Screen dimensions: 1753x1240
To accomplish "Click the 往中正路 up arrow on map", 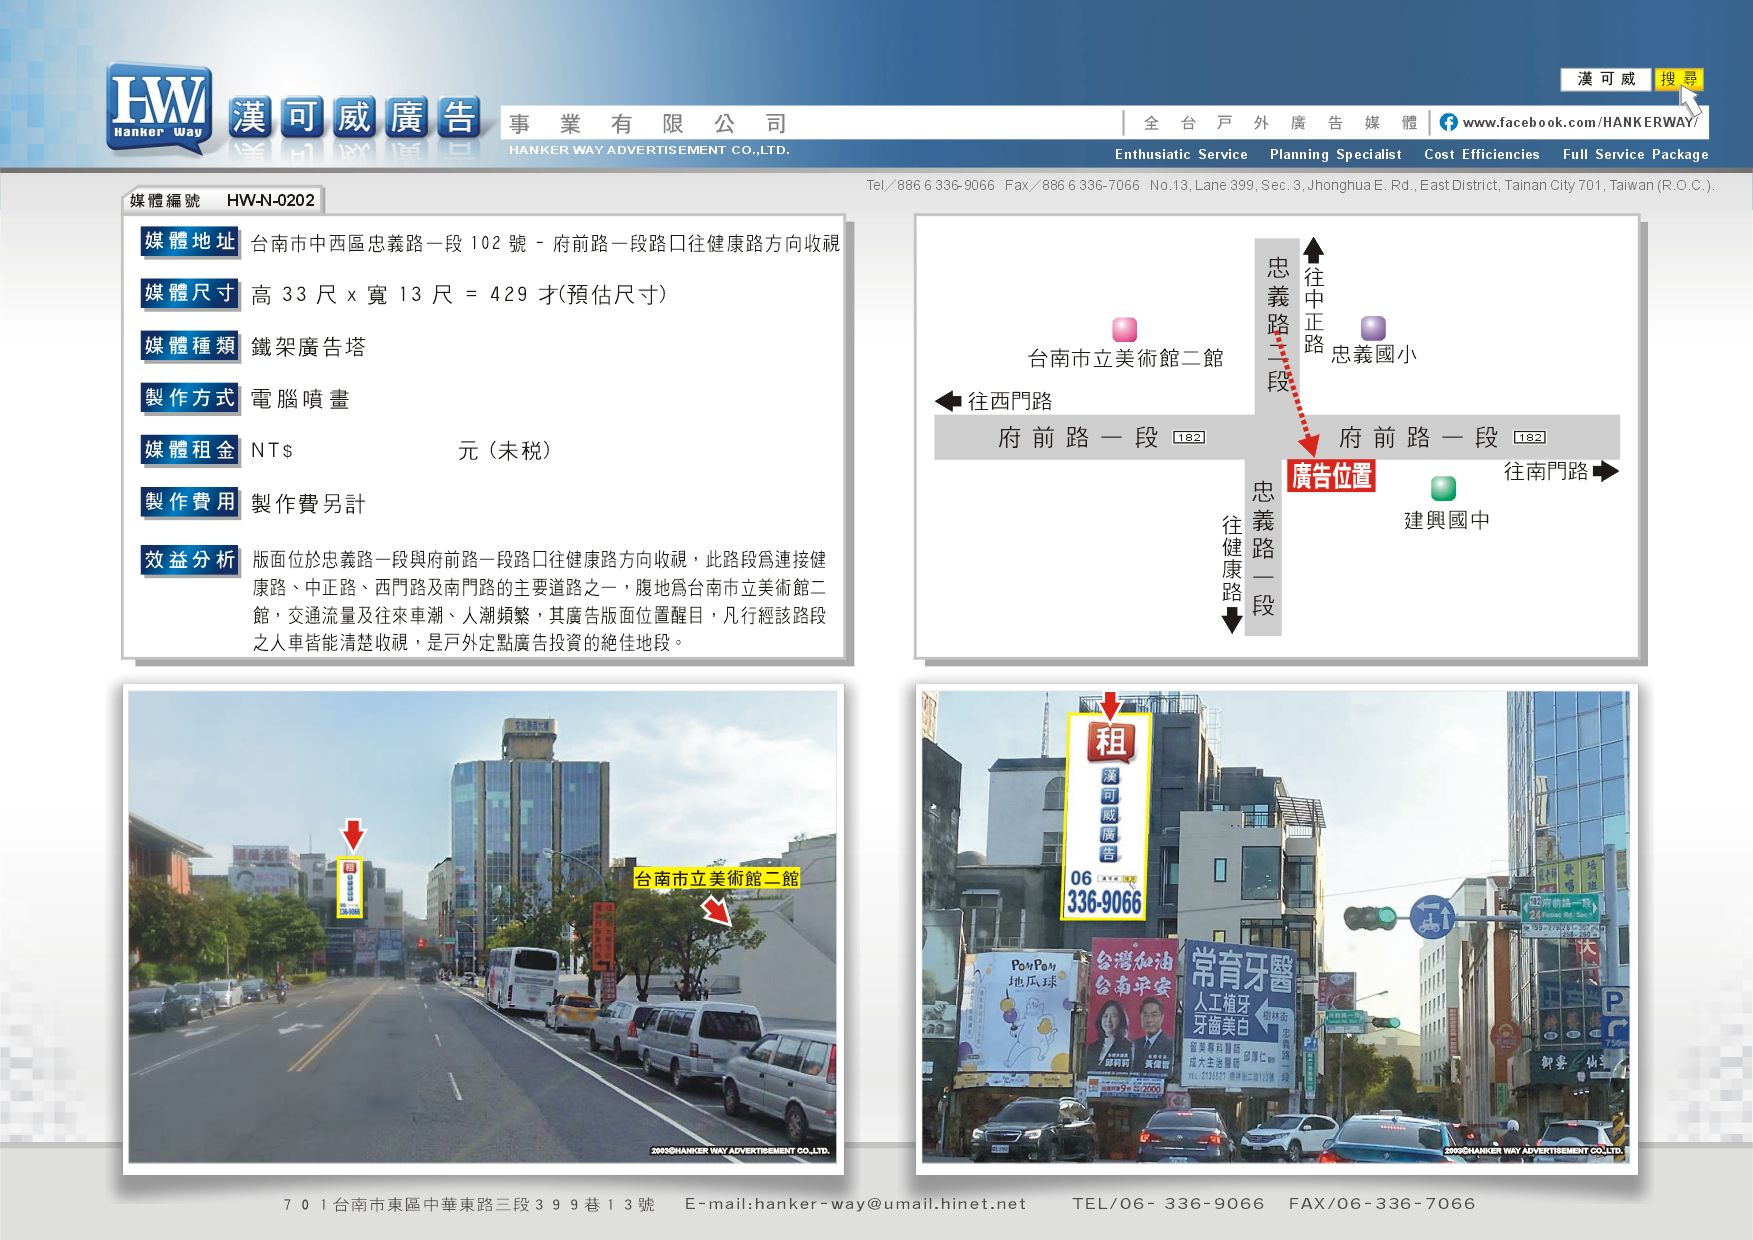I will coord(1313,250).
